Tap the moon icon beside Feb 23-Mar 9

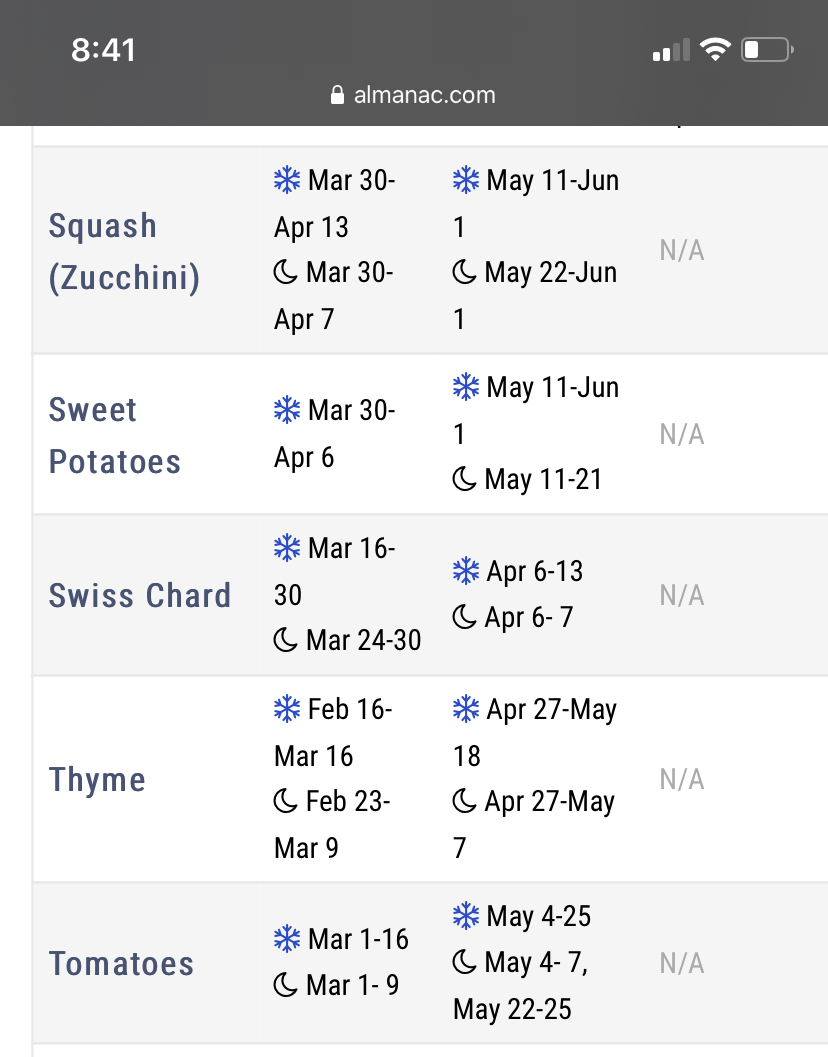coord(285,801)
